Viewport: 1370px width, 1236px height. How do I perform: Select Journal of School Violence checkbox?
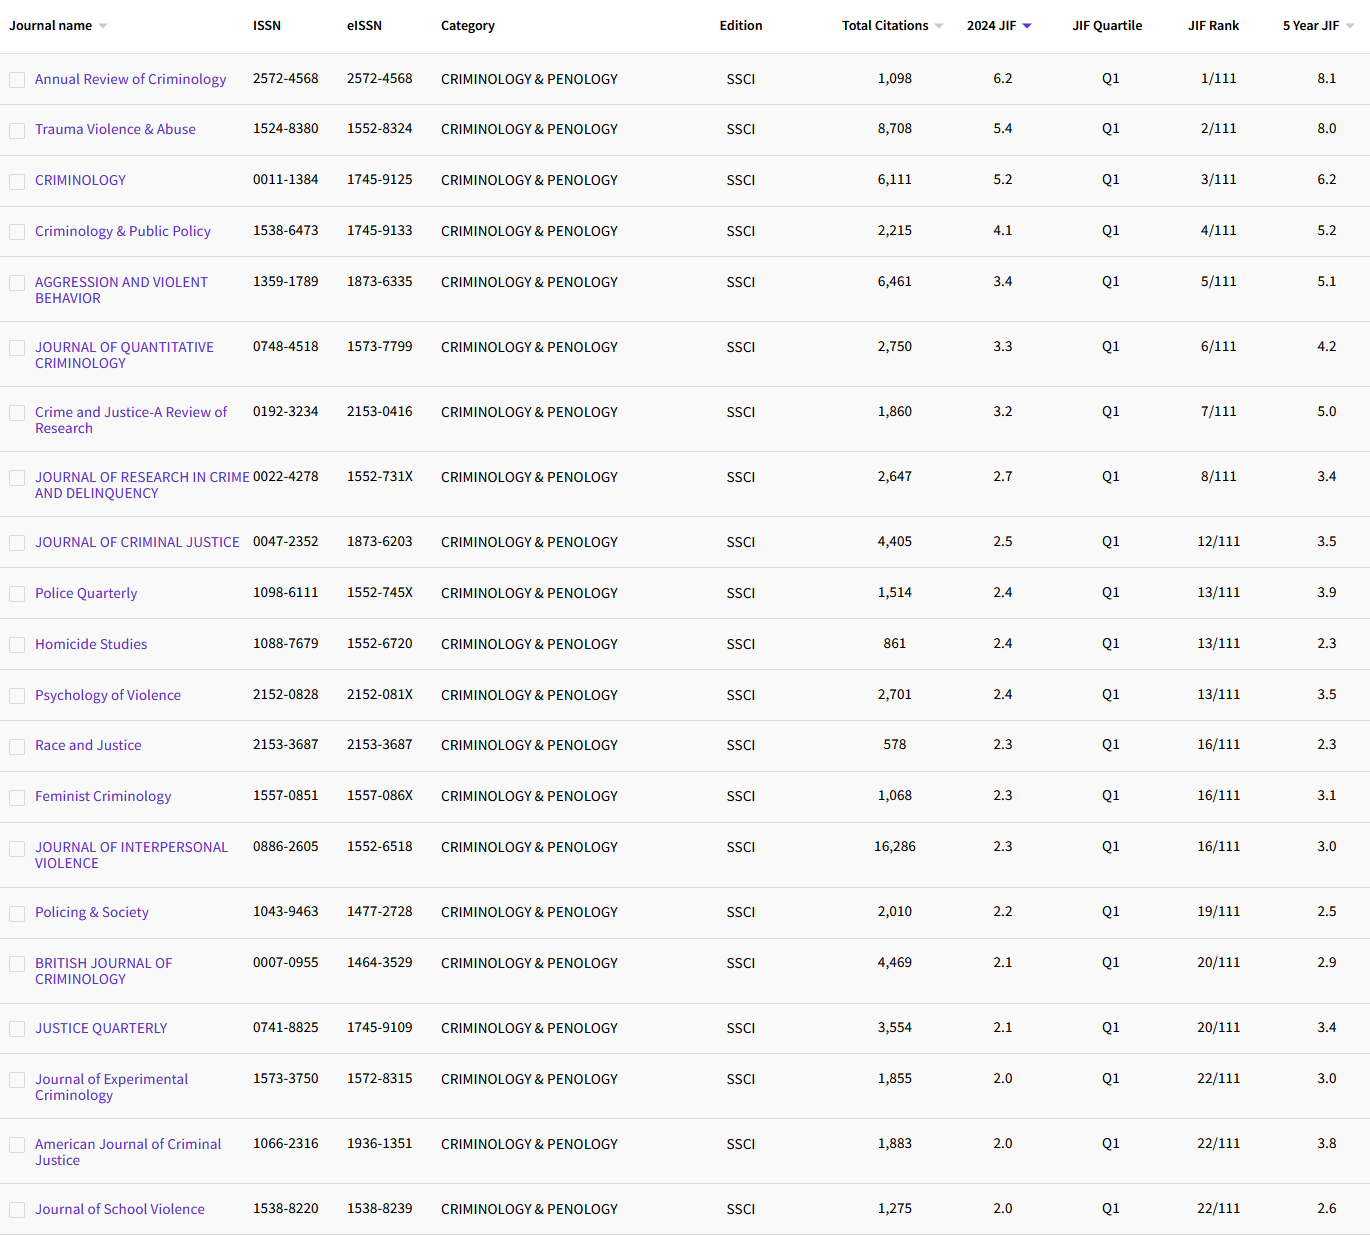click(17, 1210)
